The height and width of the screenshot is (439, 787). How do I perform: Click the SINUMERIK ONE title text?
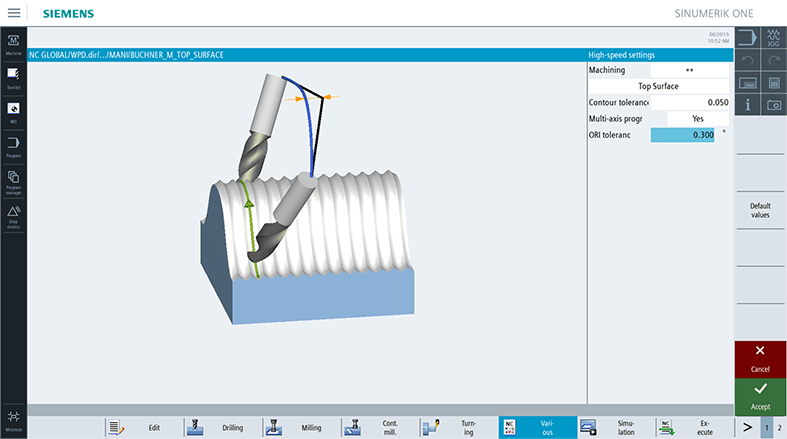pos(714,14)
